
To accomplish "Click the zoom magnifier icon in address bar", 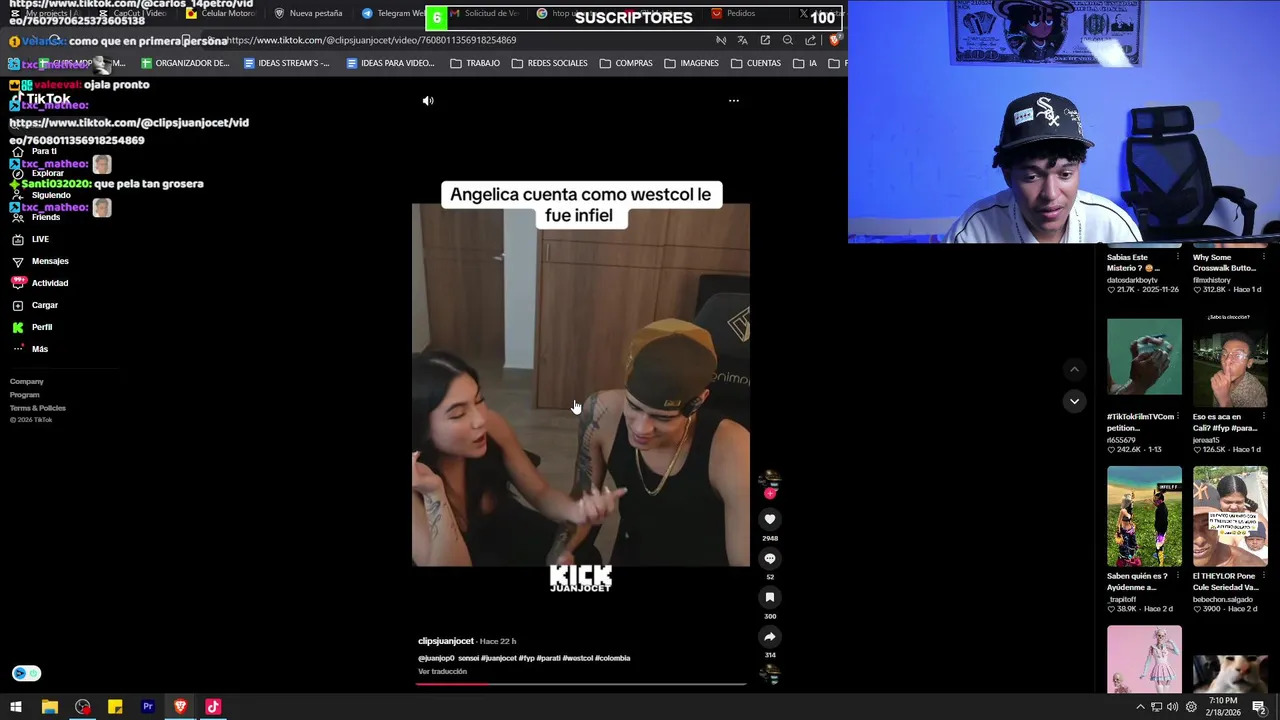I will tap(788, 40).
